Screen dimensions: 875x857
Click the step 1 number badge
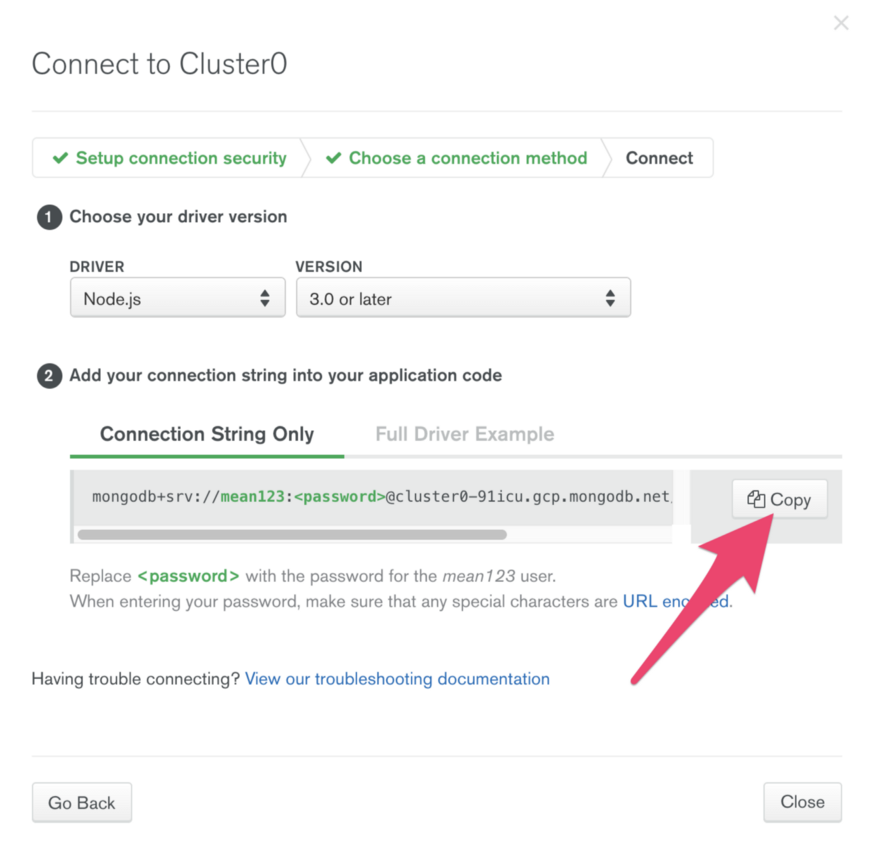point(49,217)
